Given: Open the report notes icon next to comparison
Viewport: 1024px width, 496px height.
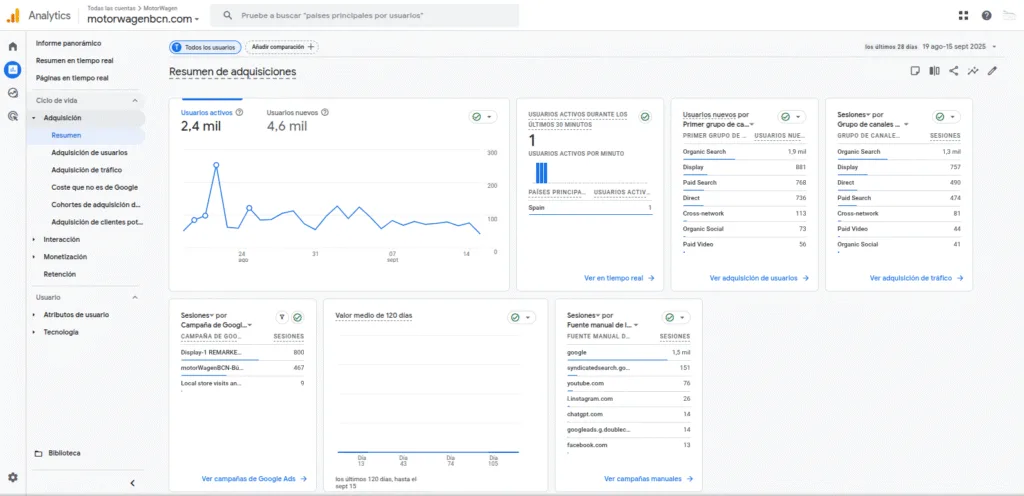Looking at the screenshot, I should (x=916, y=71).
